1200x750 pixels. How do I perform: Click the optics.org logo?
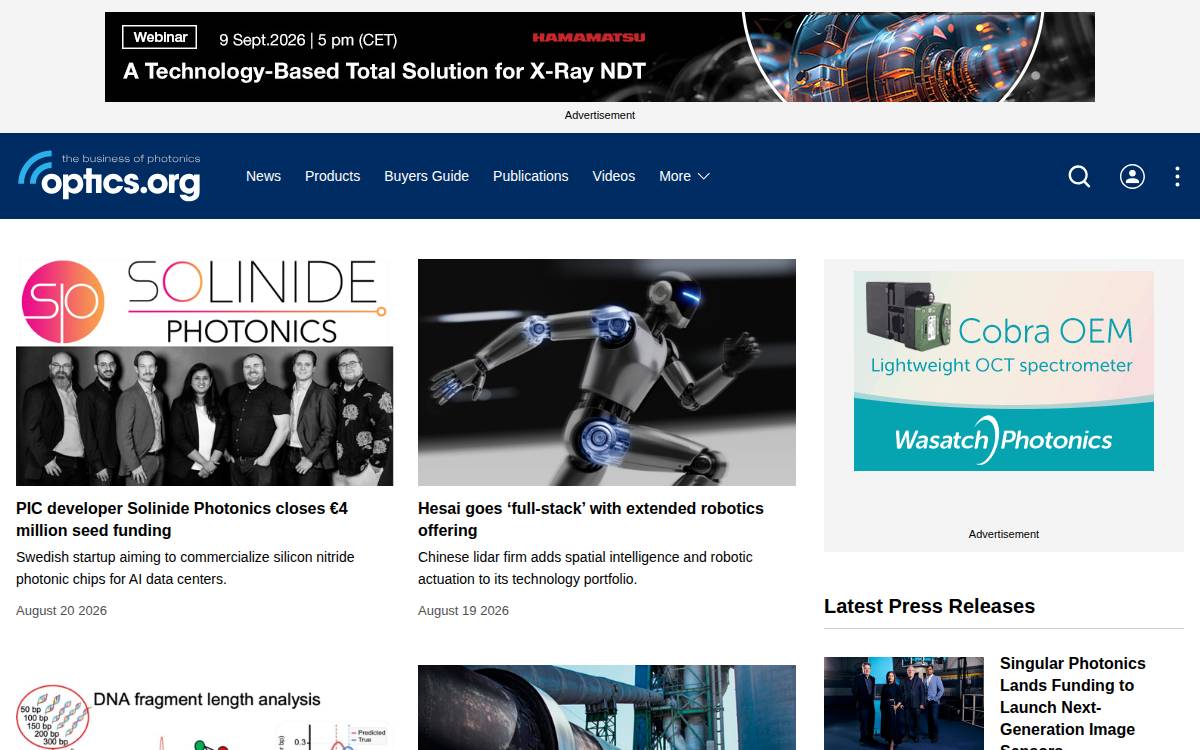(x=109, y=176)
